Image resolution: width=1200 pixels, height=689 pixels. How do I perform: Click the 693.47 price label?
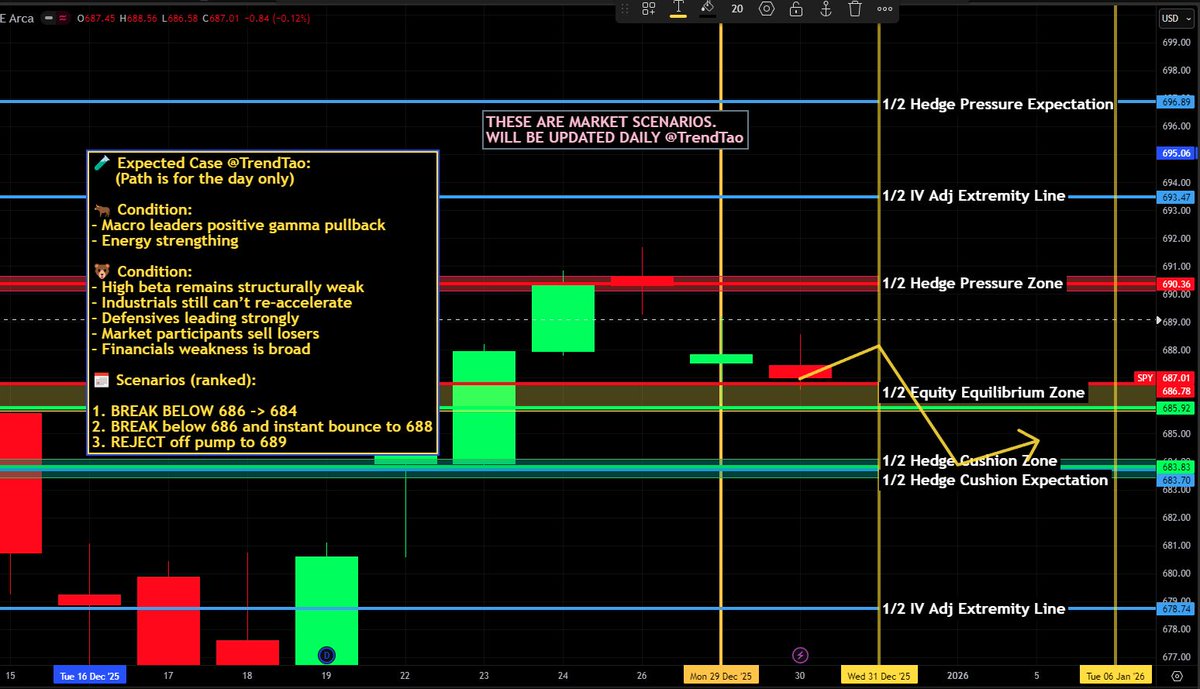click(1177, 197)
